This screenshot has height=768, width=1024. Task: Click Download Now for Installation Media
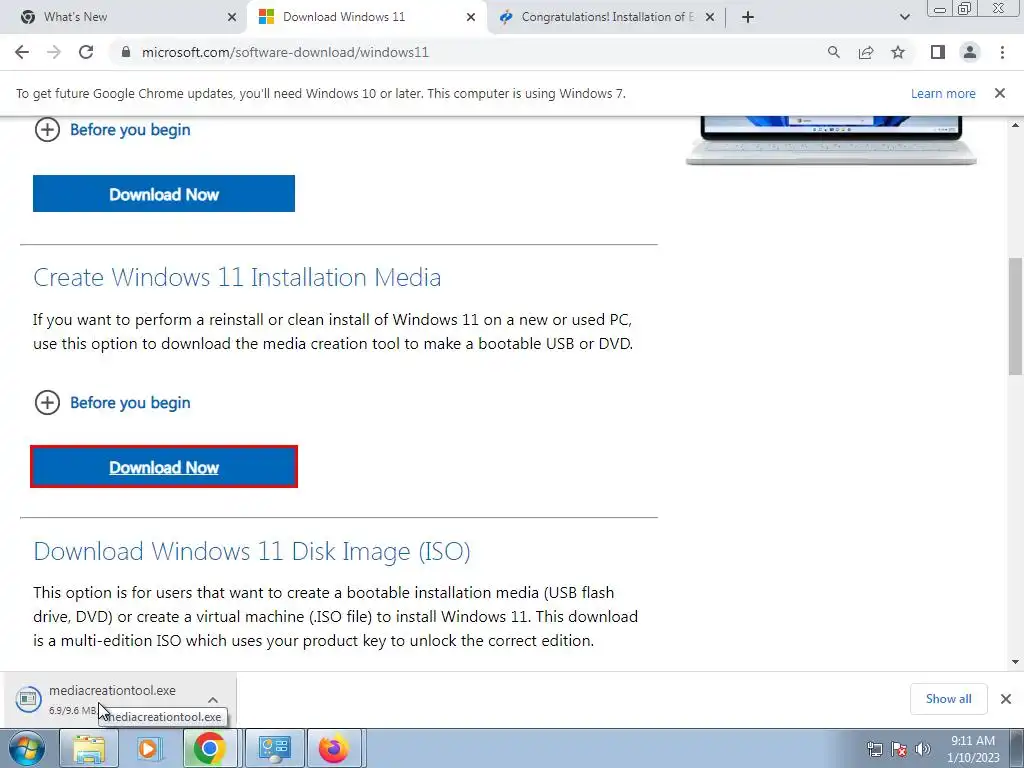[x=164, y=467]
